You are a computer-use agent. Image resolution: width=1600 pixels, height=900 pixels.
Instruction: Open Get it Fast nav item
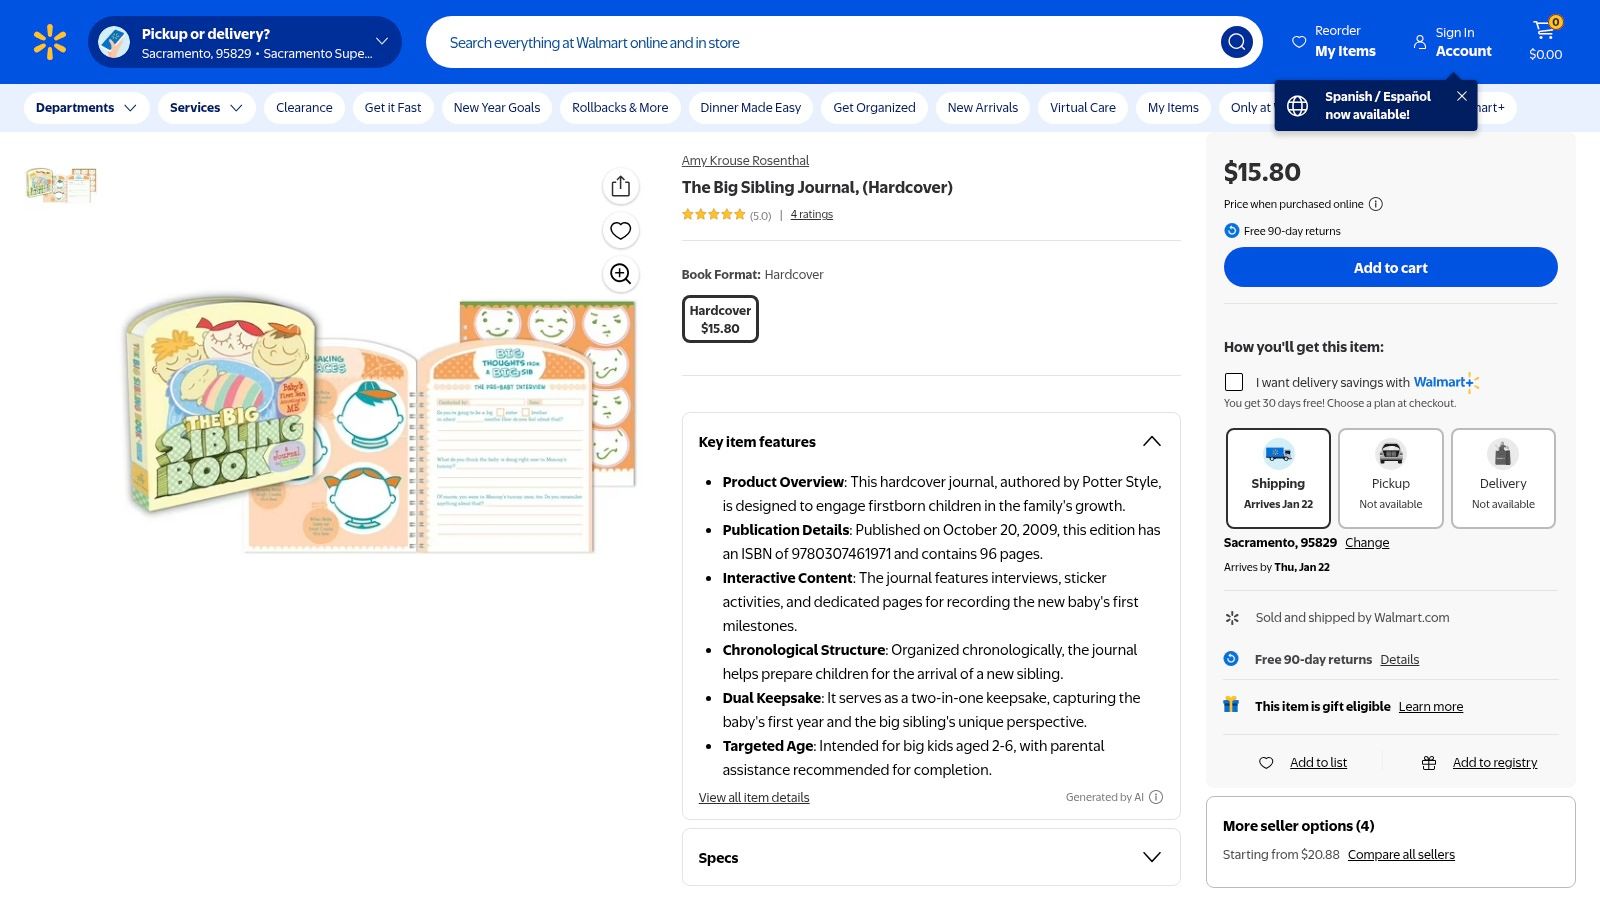393,107
